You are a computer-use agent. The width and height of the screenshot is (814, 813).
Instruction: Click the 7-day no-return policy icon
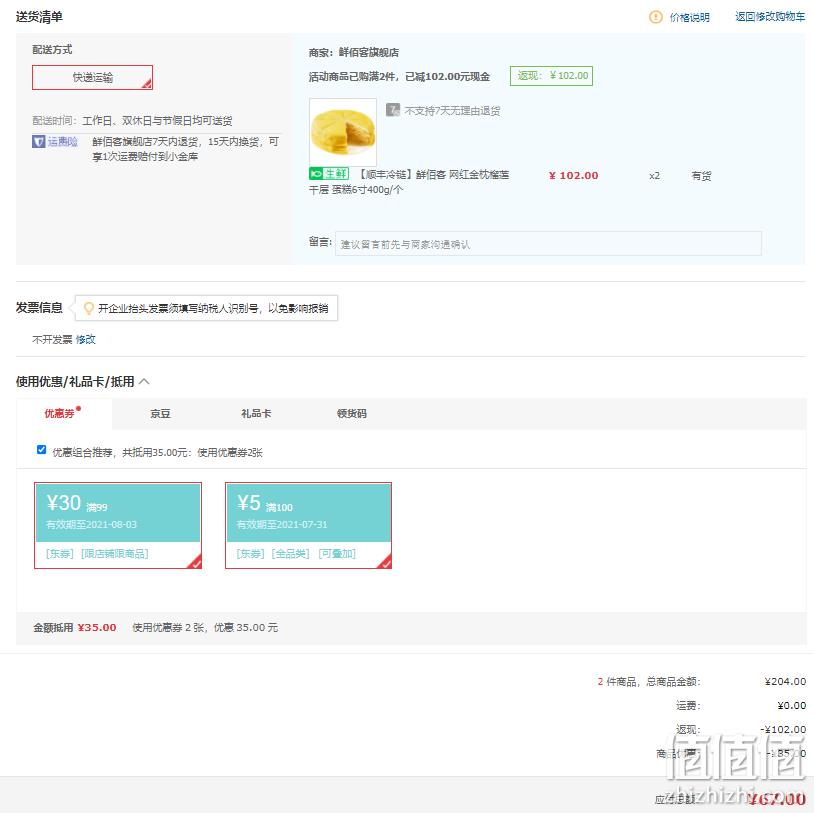pyautogui.click(x=392, y=110)
